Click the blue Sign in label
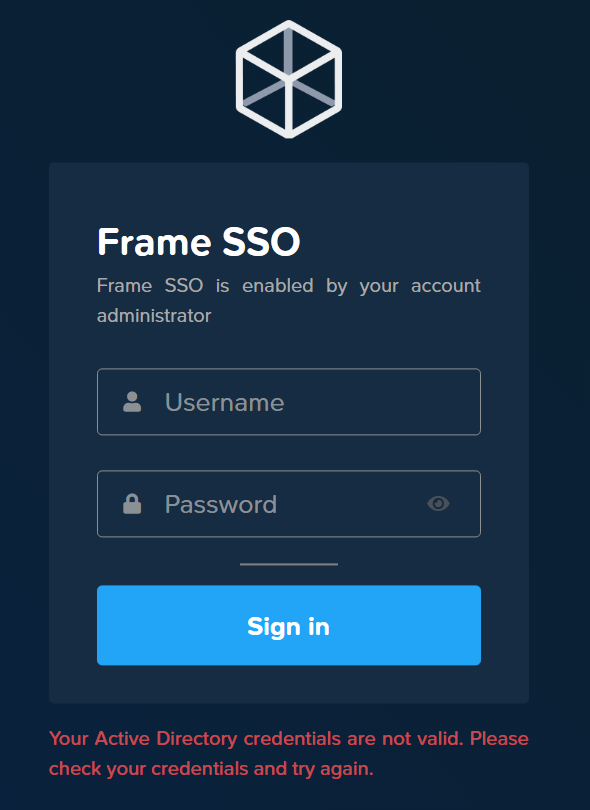Image resolution: width=590 pixels, height=810 pixels. (288, 625)
